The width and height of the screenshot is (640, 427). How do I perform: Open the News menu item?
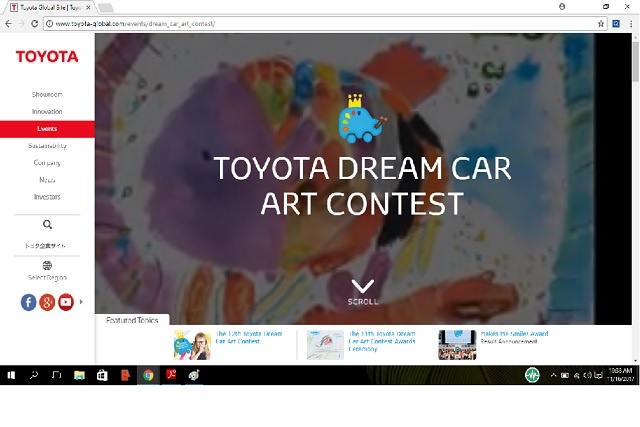[47, 180]
